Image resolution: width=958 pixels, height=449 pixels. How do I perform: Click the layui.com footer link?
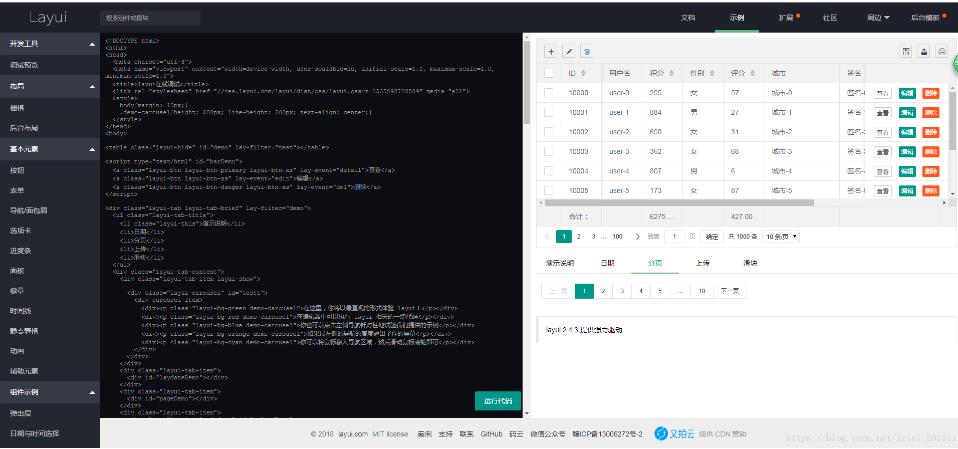(353, 434)
